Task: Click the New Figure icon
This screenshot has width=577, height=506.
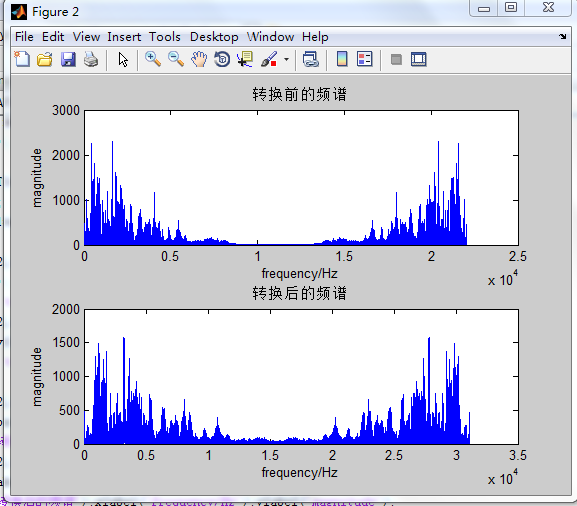Action: pyautogui.click(x=22, y=59)
